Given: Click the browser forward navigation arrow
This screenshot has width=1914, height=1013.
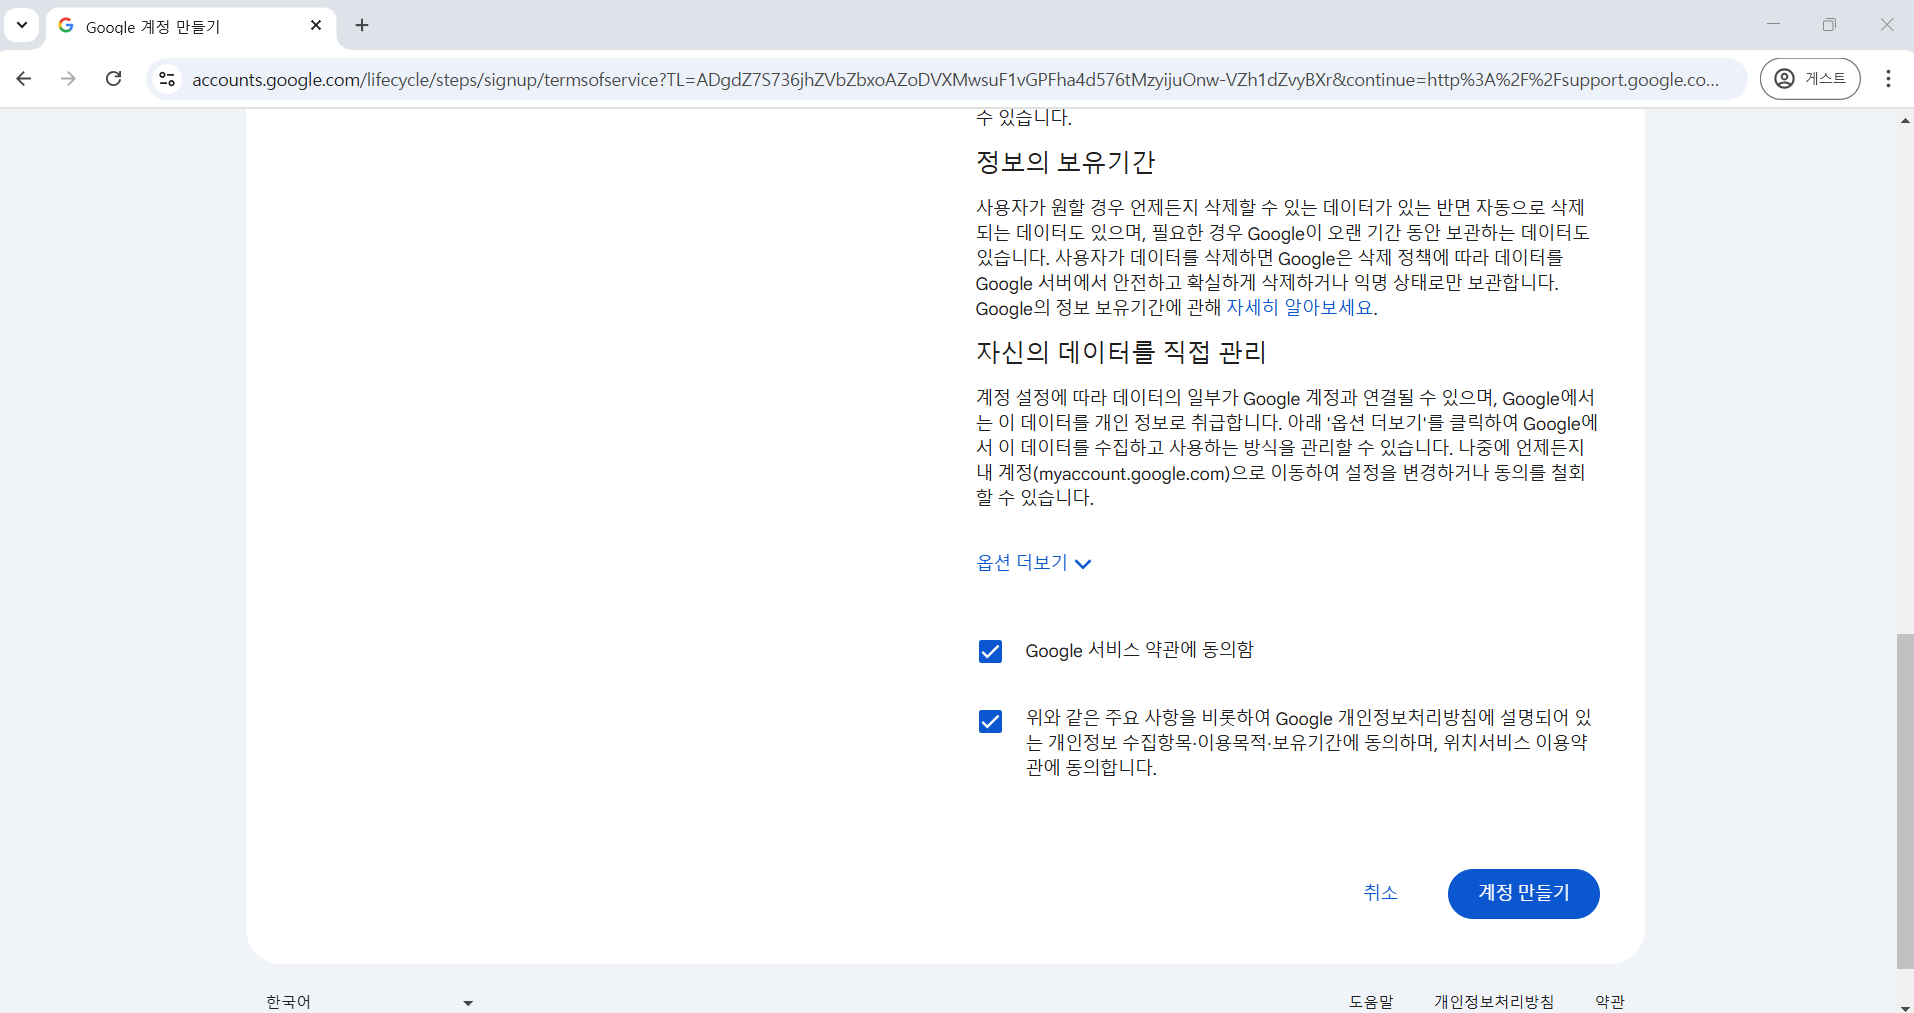Looking at the screenshot, I should [x=68, y=79].
